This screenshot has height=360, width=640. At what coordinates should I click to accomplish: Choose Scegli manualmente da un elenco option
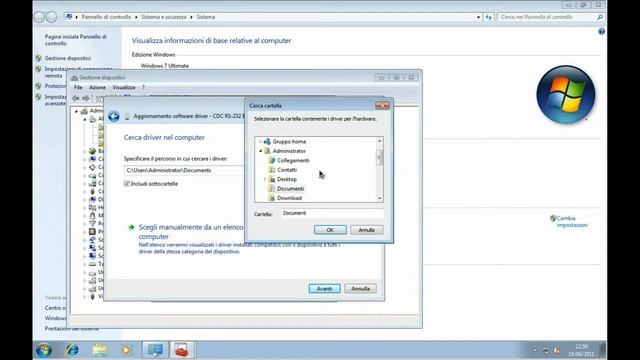point(191,232)
